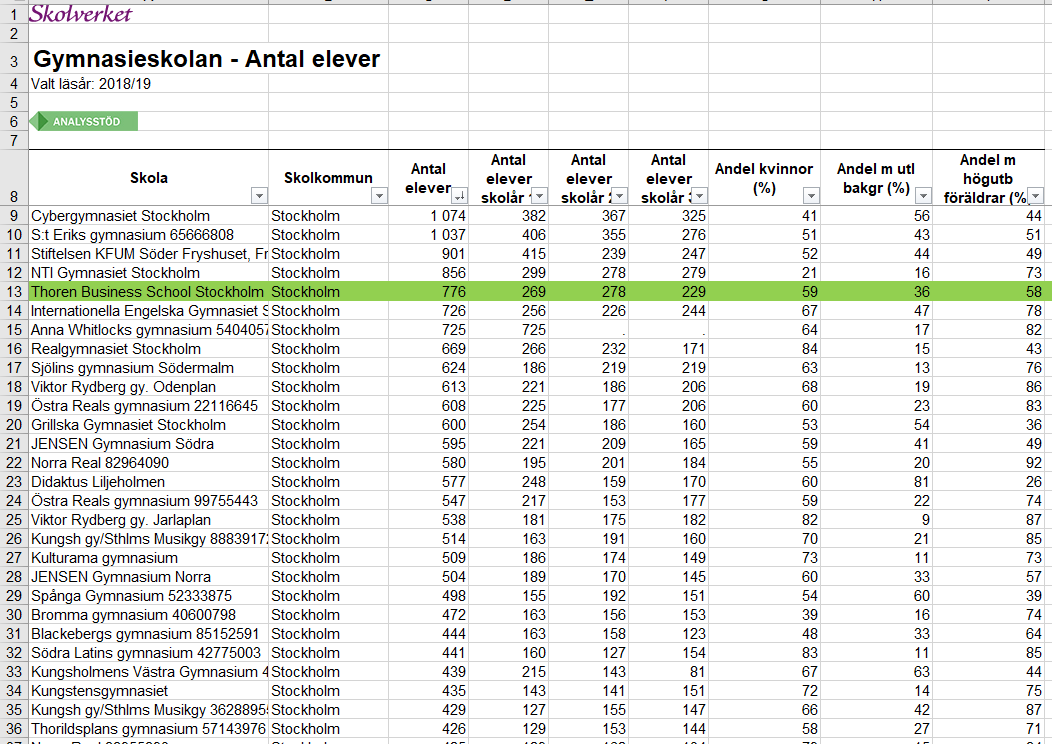Open the Andel kvinnor (%) filter dropdown
Viewport: 1052px width, 744px height.
(x=811, y=195)
